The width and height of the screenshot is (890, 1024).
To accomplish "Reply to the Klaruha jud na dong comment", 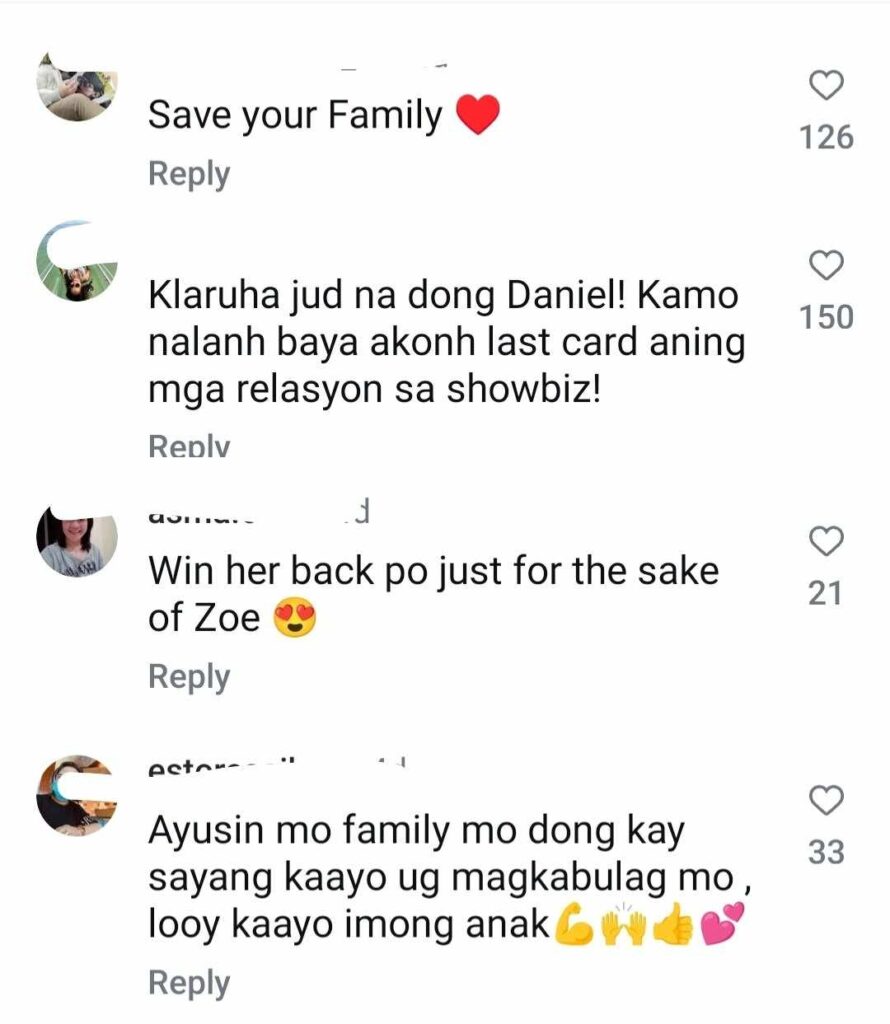I will click(189, 446).
